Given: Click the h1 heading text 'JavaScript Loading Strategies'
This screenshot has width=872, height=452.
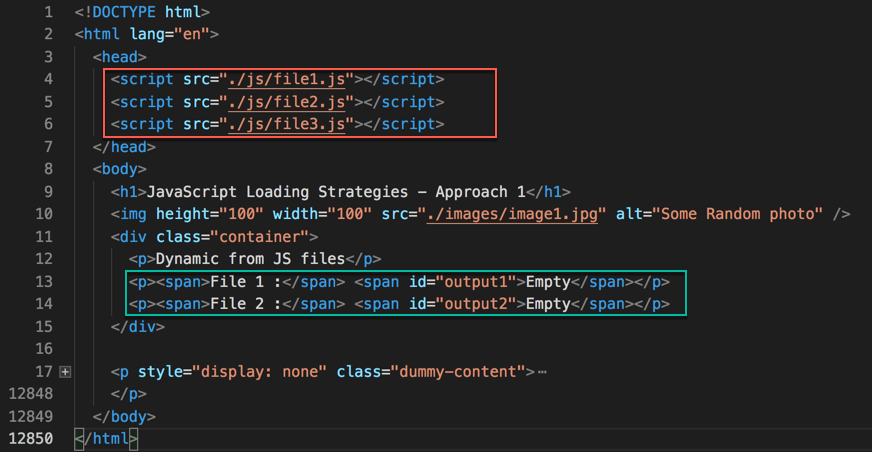Looking at the screenshot, I should pos(277,192).
